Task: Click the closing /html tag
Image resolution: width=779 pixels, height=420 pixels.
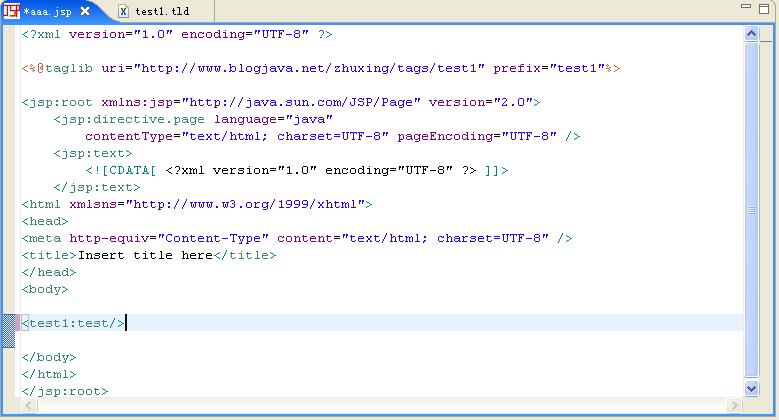Action: point(49,374)
